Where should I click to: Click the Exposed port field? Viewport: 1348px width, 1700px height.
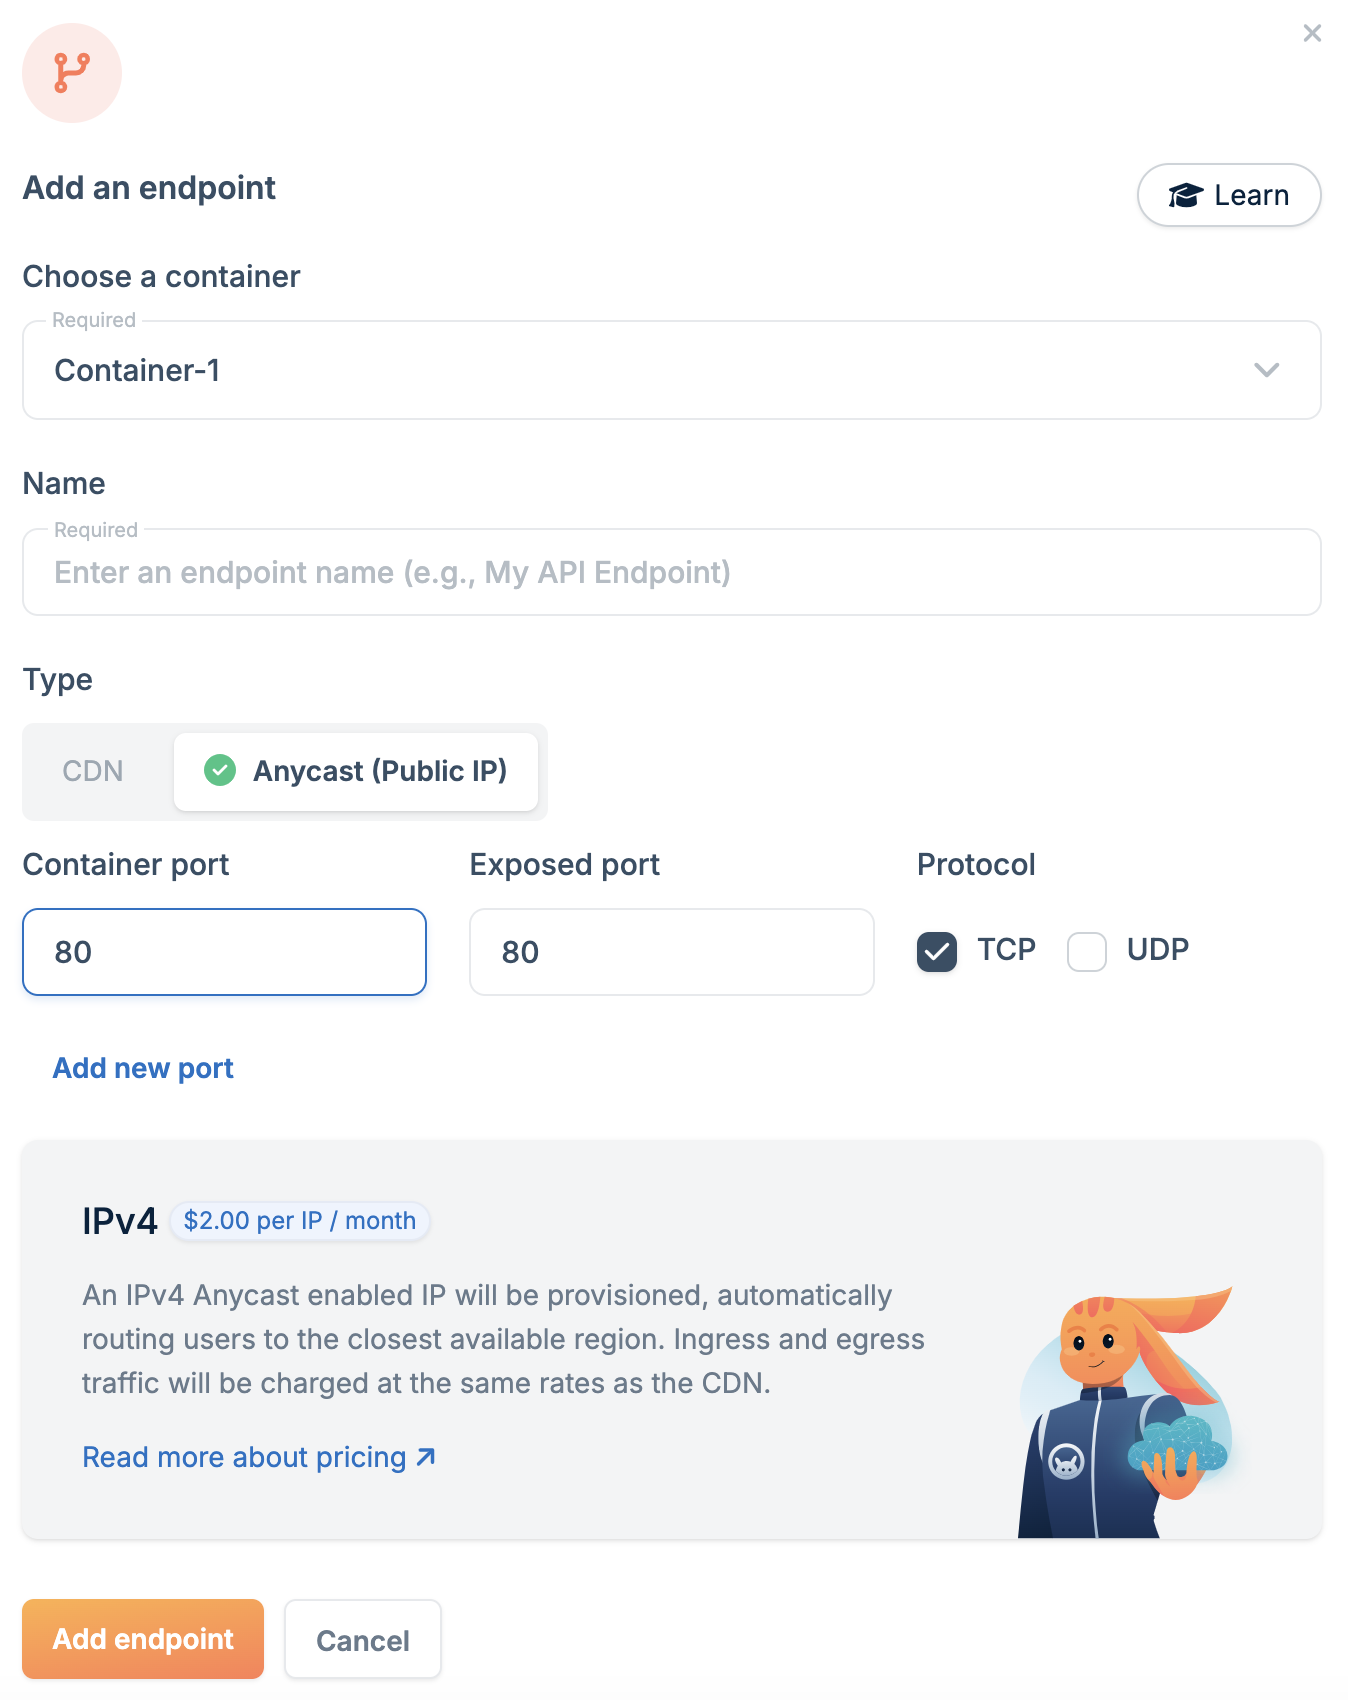point(672,952)
